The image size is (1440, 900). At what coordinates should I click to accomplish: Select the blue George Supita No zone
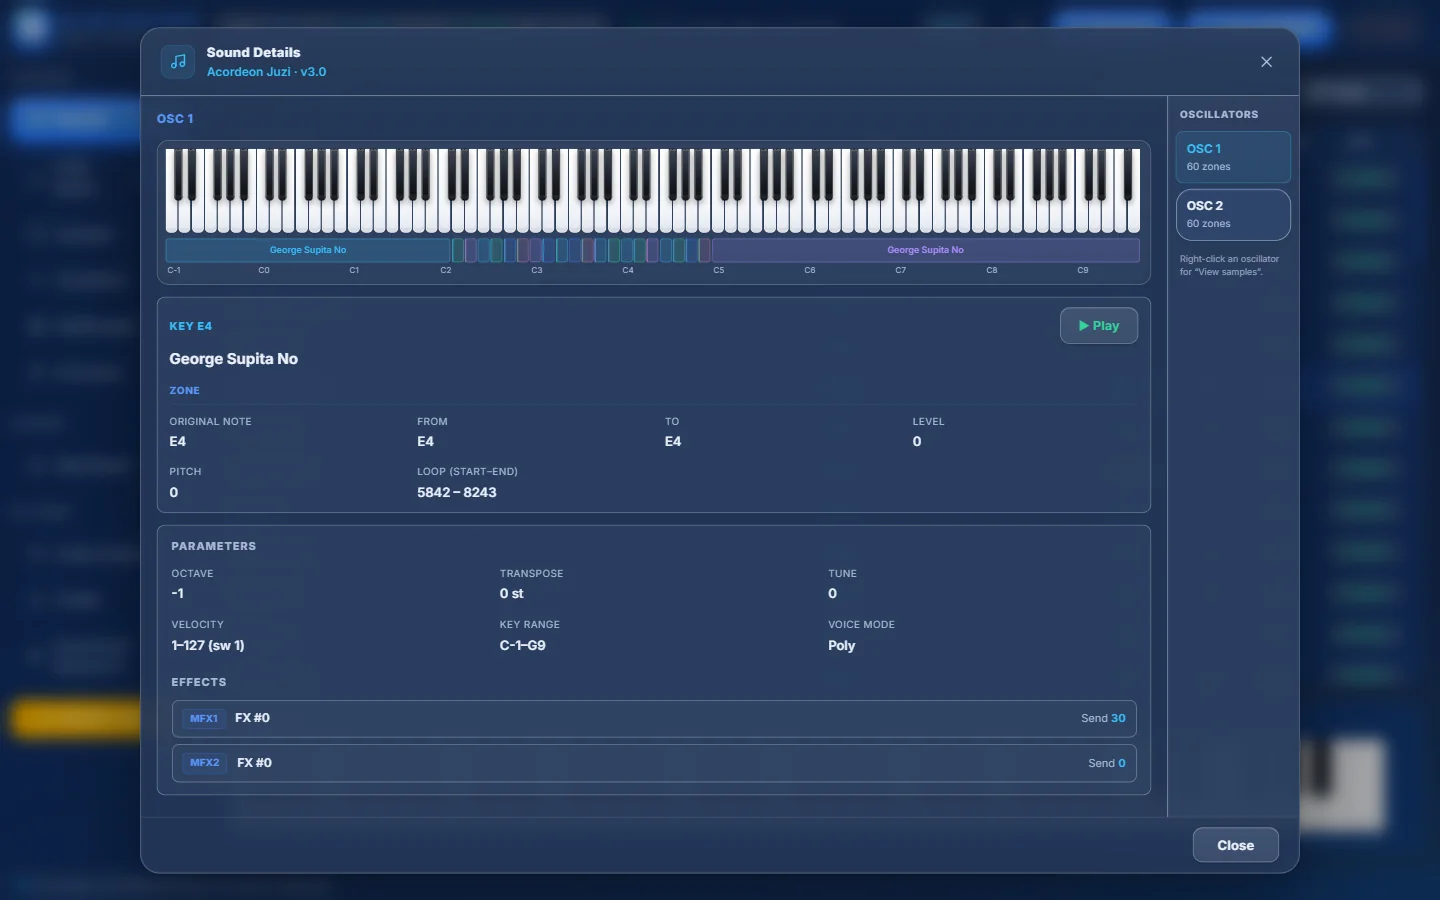click(x=308, y=250)
